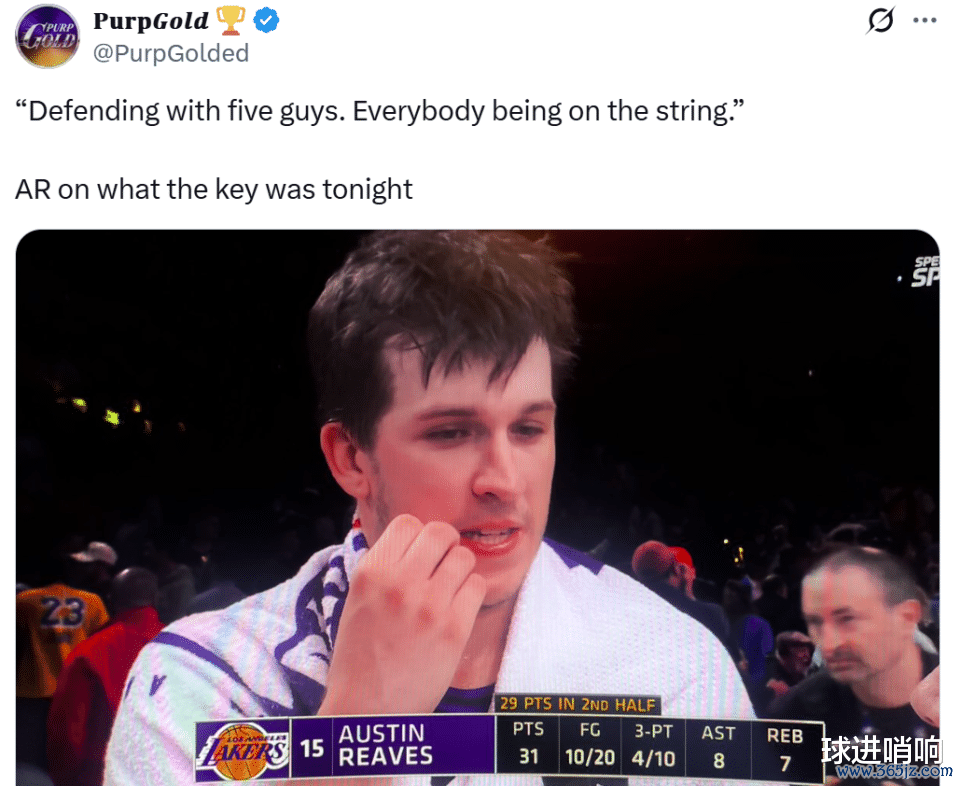Click the blue verified badge
The height and width of the screenshot is (786, 960).
point(266,21)
